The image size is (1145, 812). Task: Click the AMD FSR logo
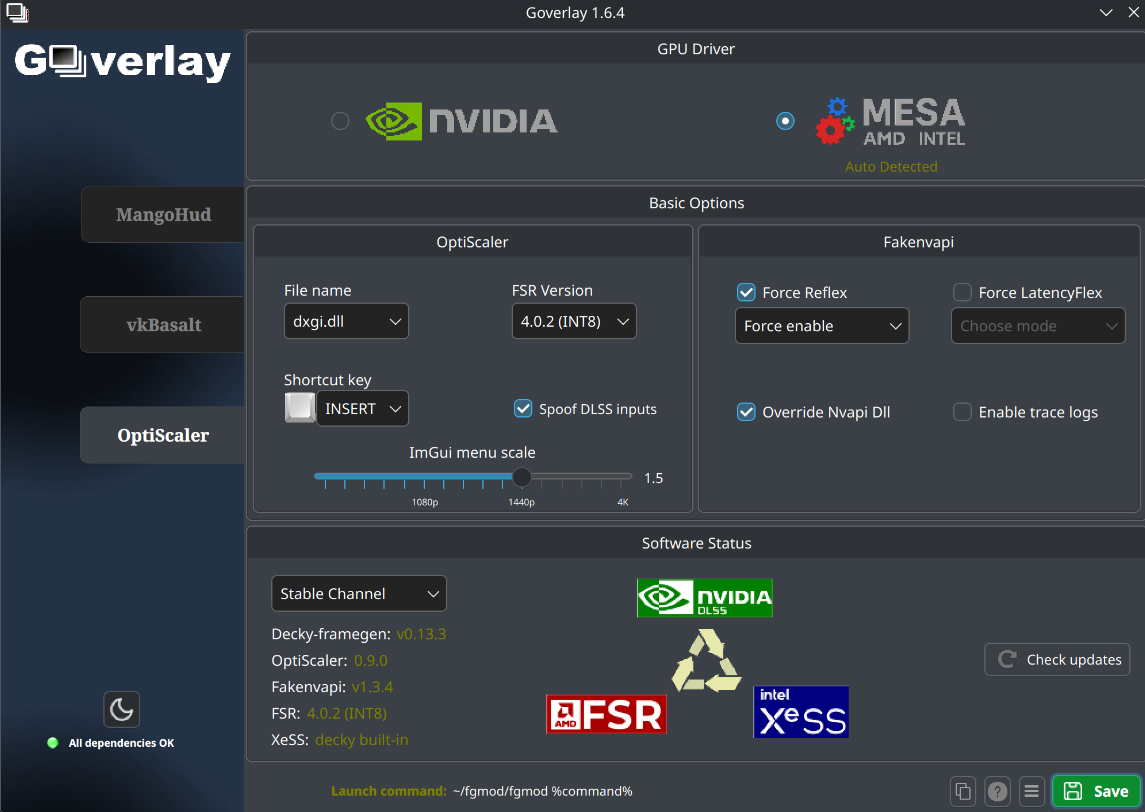tap(606, 714)
